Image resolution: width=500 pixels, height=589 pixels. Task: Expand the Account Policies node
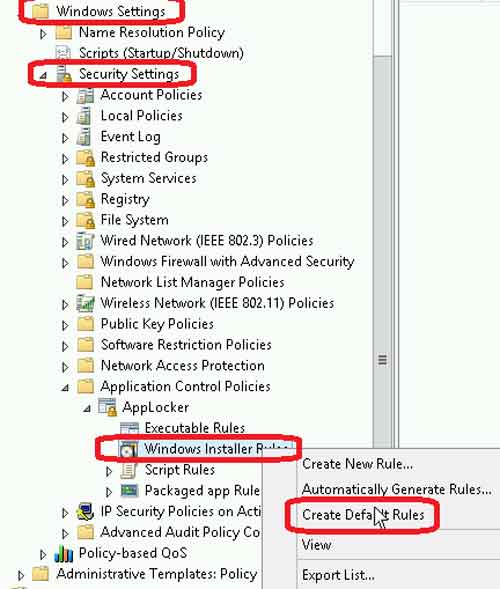coord(65,97)
